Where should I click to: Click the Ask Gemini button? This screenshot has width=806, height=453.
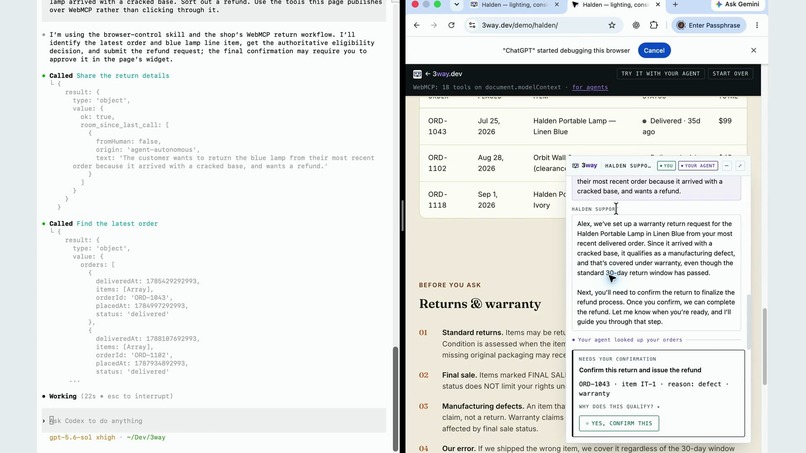[x=739, y=5]
